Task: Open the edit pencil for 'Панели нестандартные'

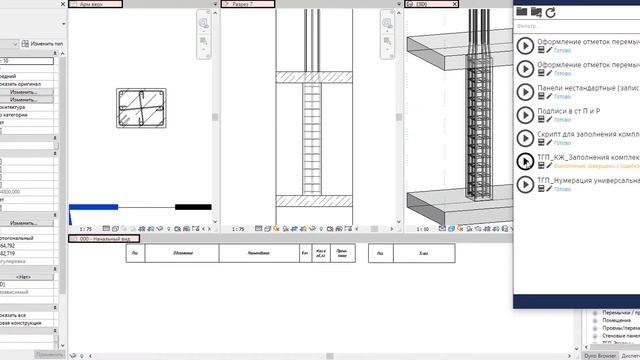Action: pyautogui.click(x=549, y=96)
